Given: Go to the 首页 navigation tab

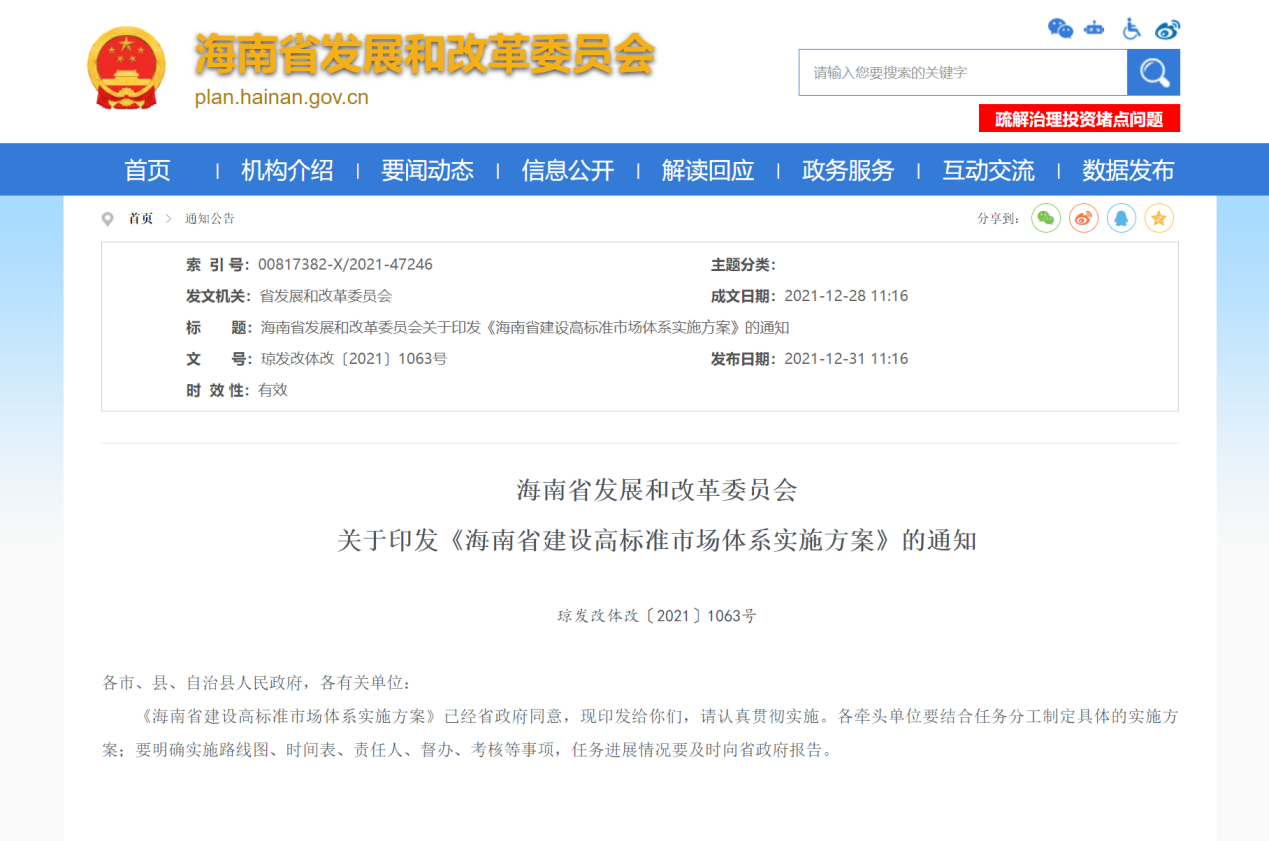Looking at the screenshot, I should pyautogui.click(x=147, y=171).
